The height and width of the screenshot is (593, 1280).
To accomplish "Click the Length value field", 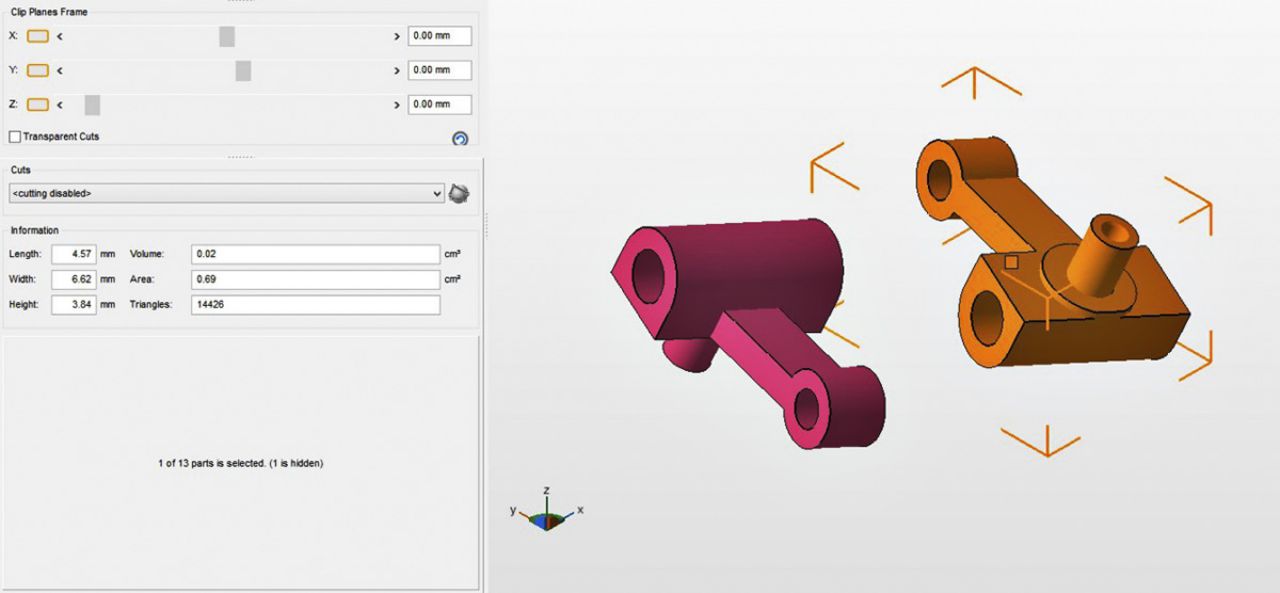I will tap(73, 254).
